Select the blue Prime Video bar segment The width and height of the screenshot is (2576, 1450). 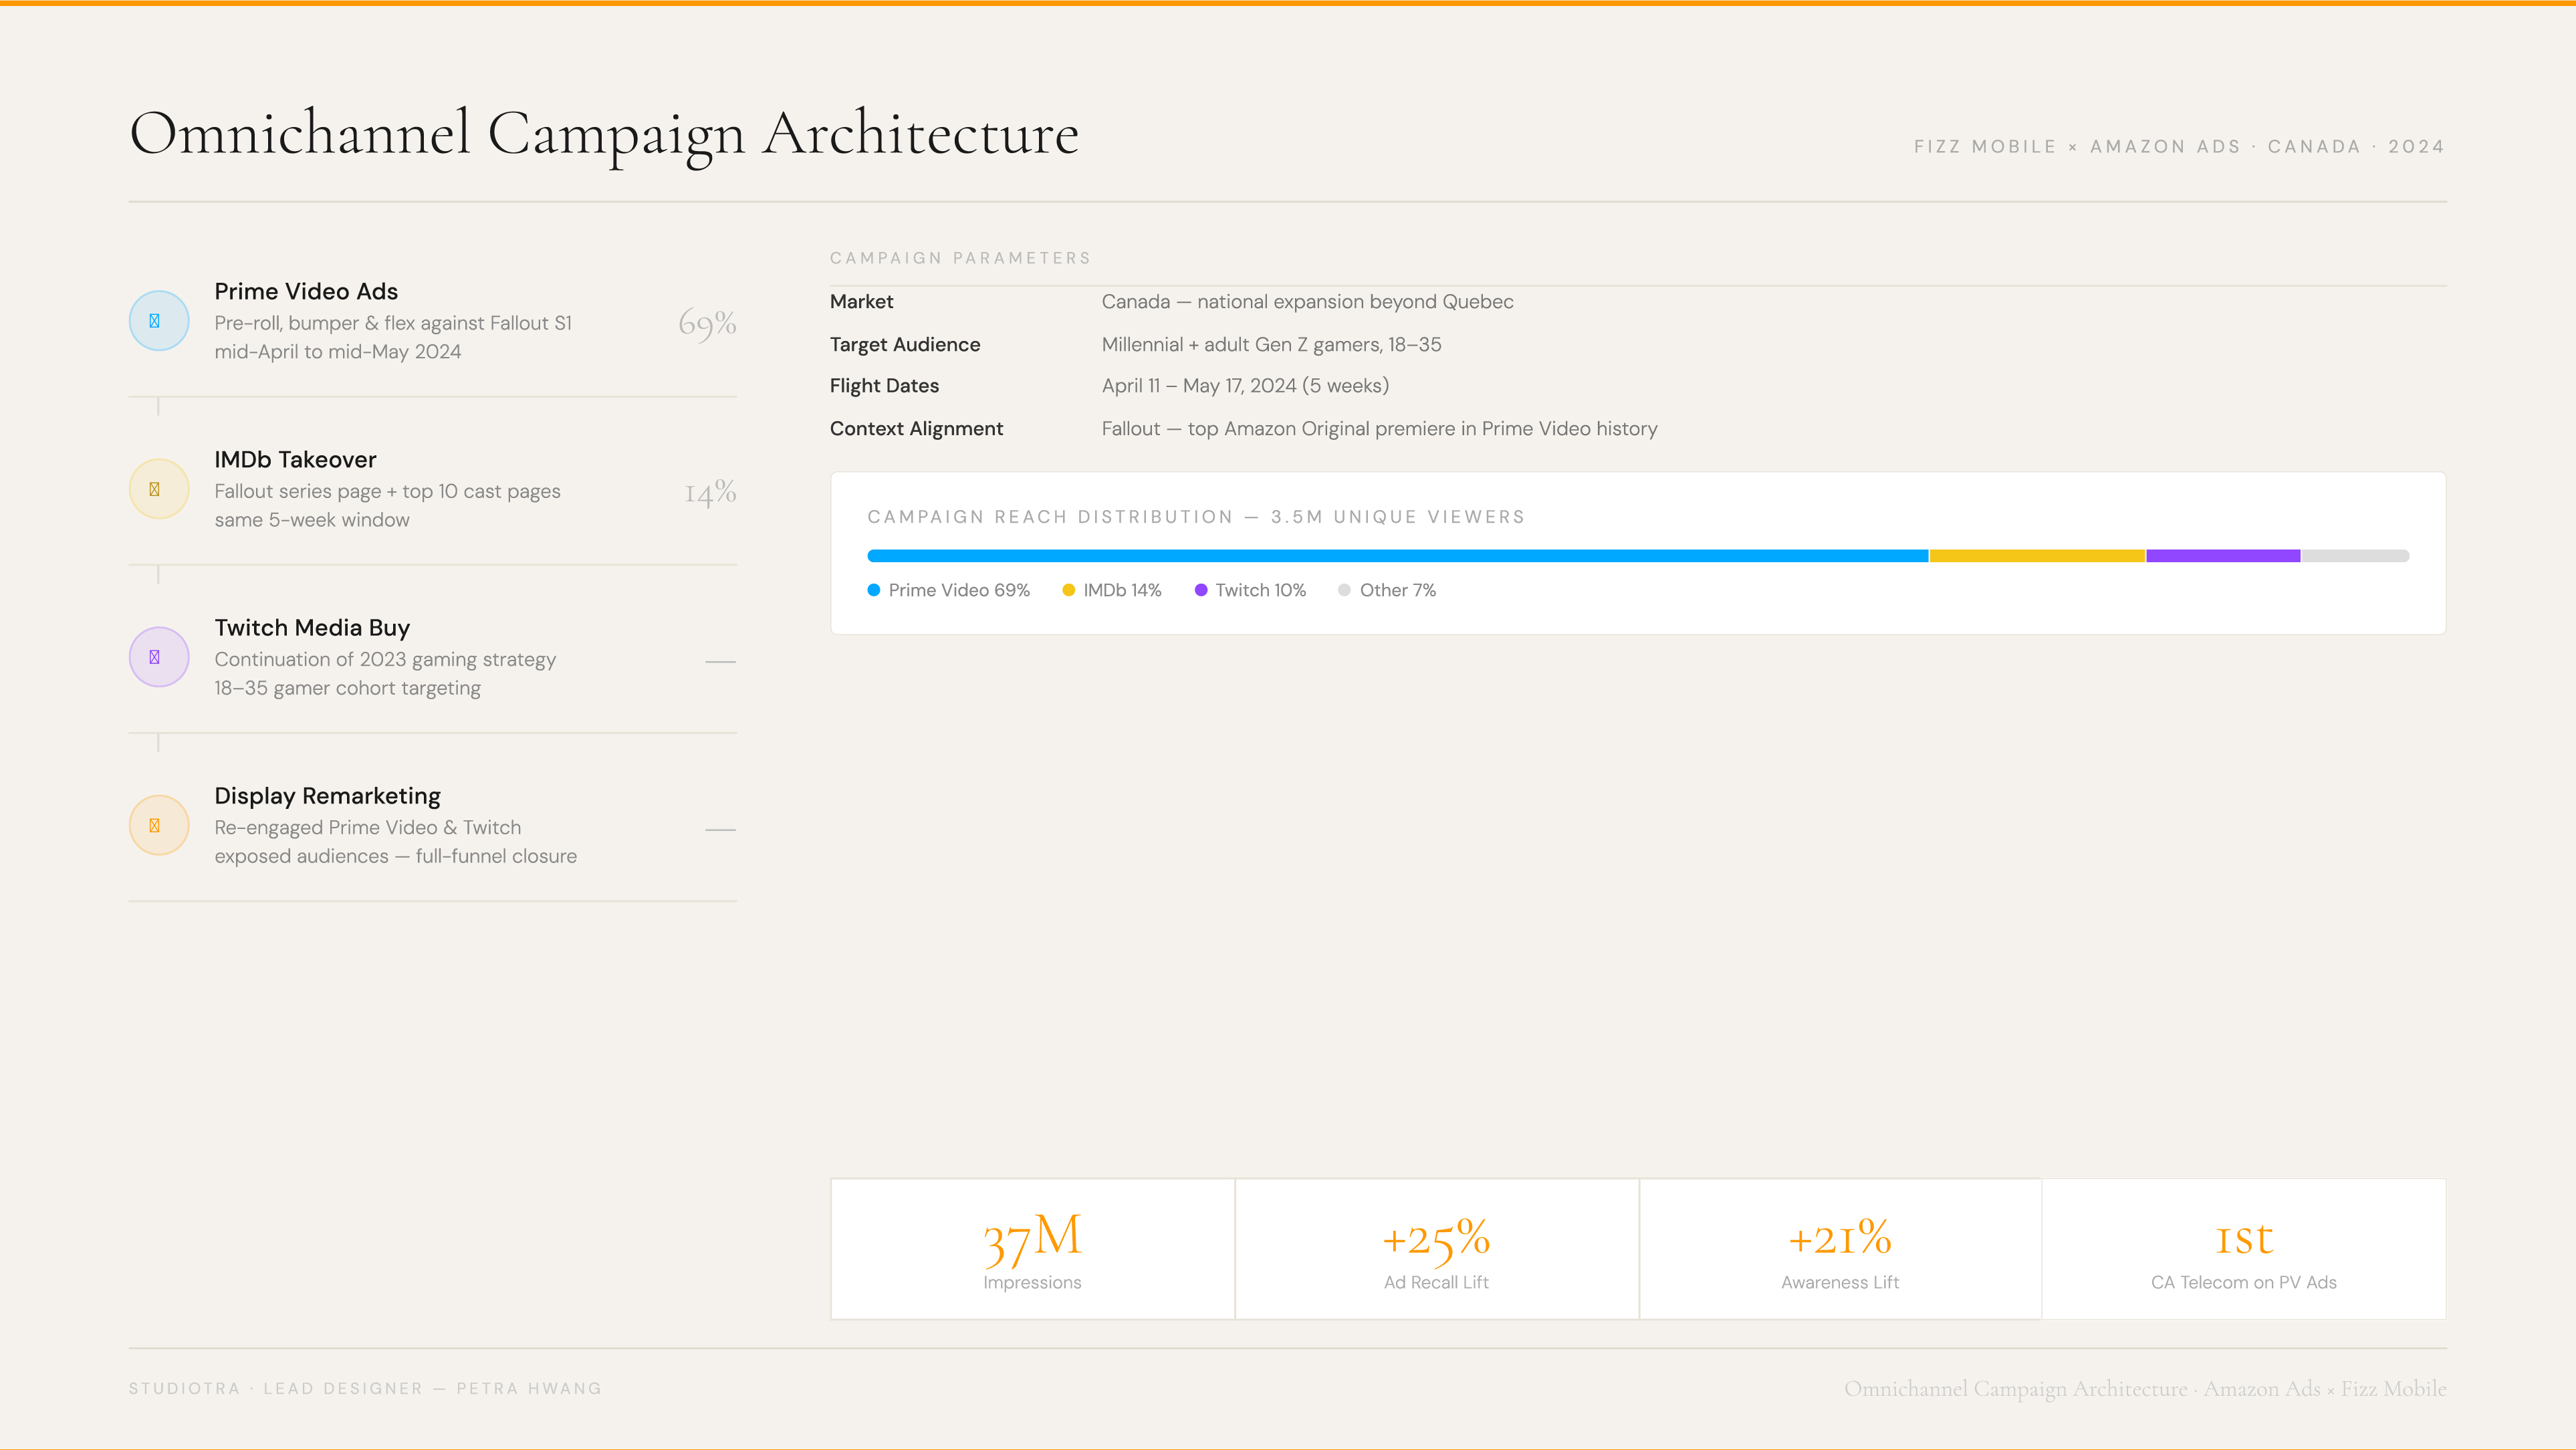point(1398,556)
